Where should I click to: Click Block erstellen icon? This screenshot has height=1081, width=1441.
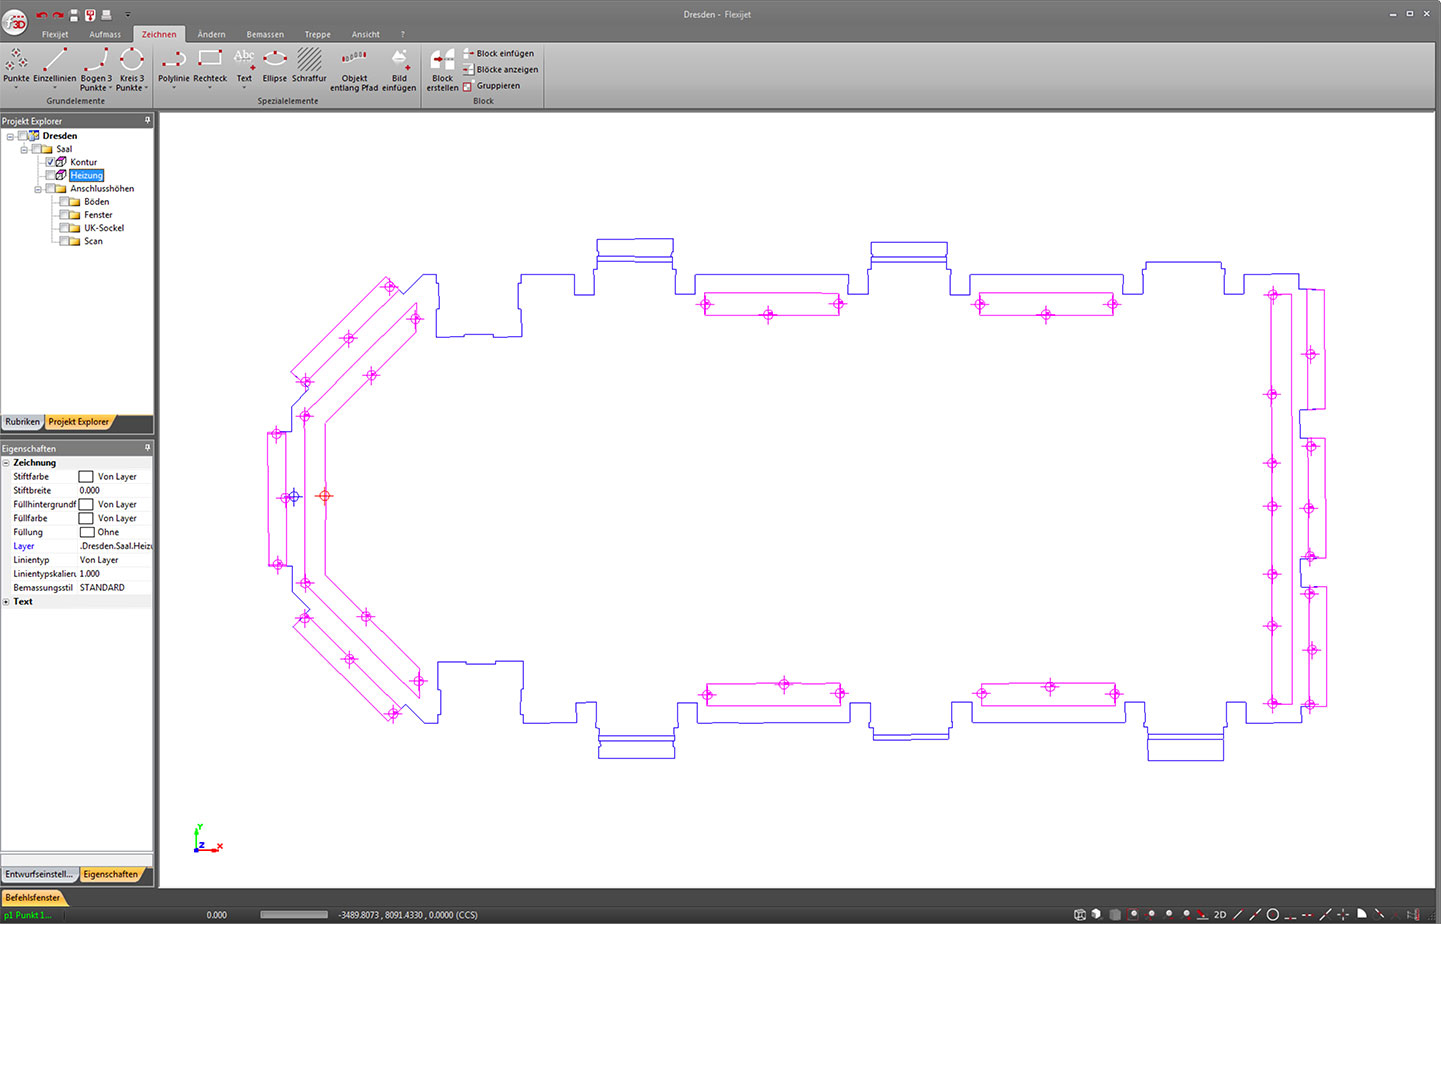[442, 63]
